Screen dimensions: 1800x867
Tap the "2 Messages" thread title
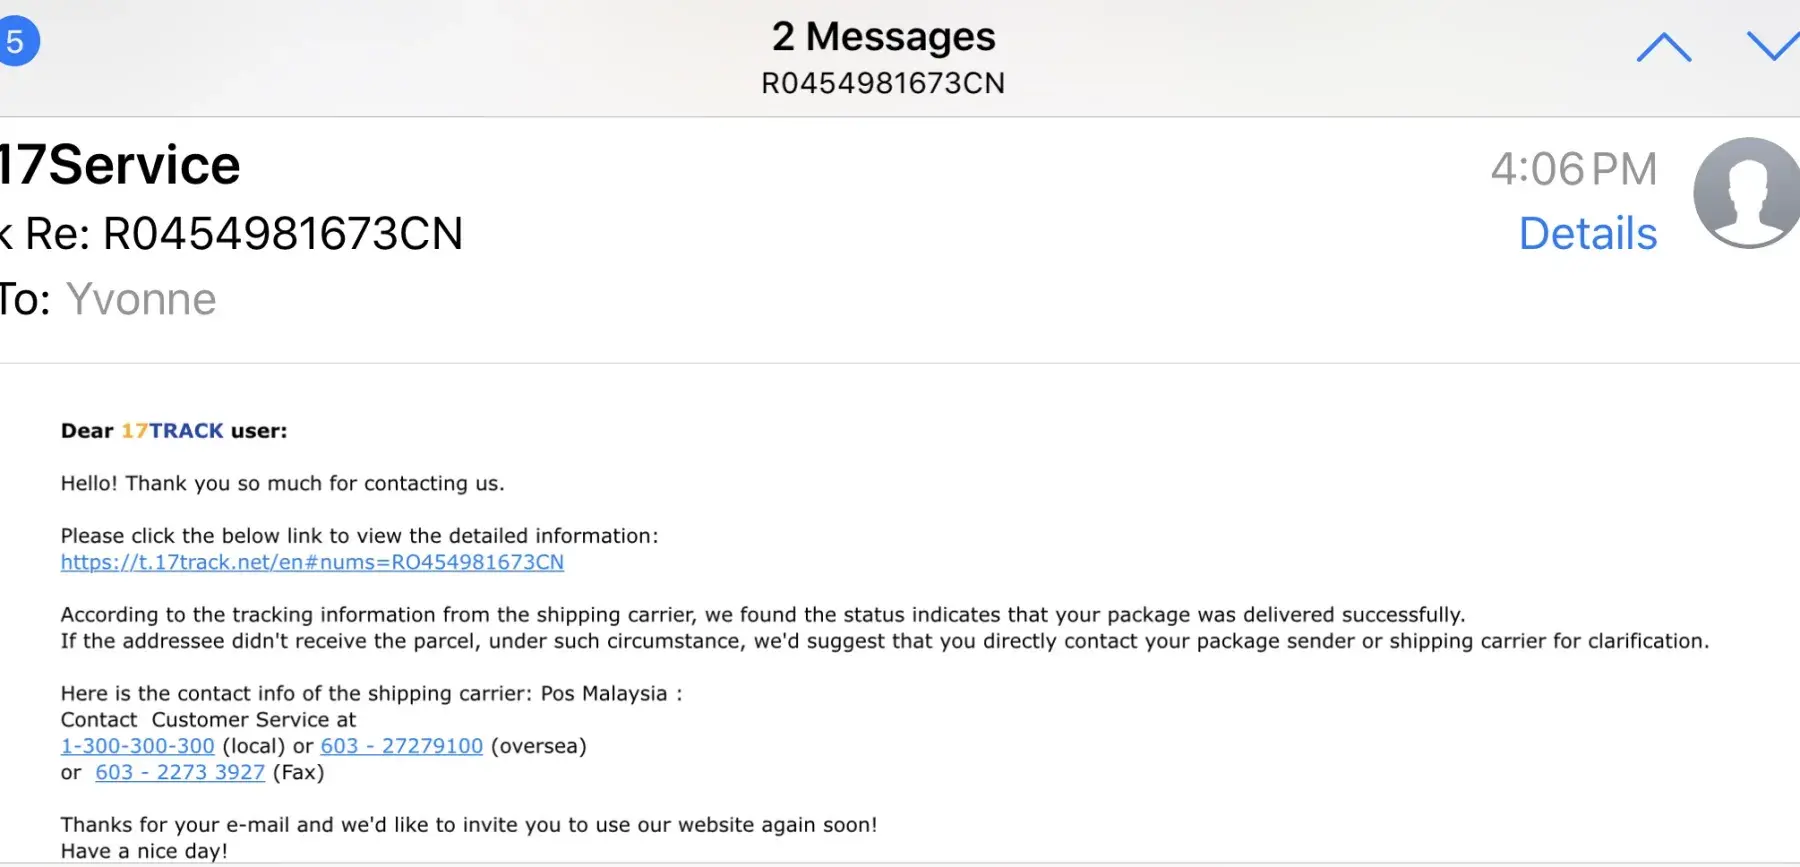point(883,37)
